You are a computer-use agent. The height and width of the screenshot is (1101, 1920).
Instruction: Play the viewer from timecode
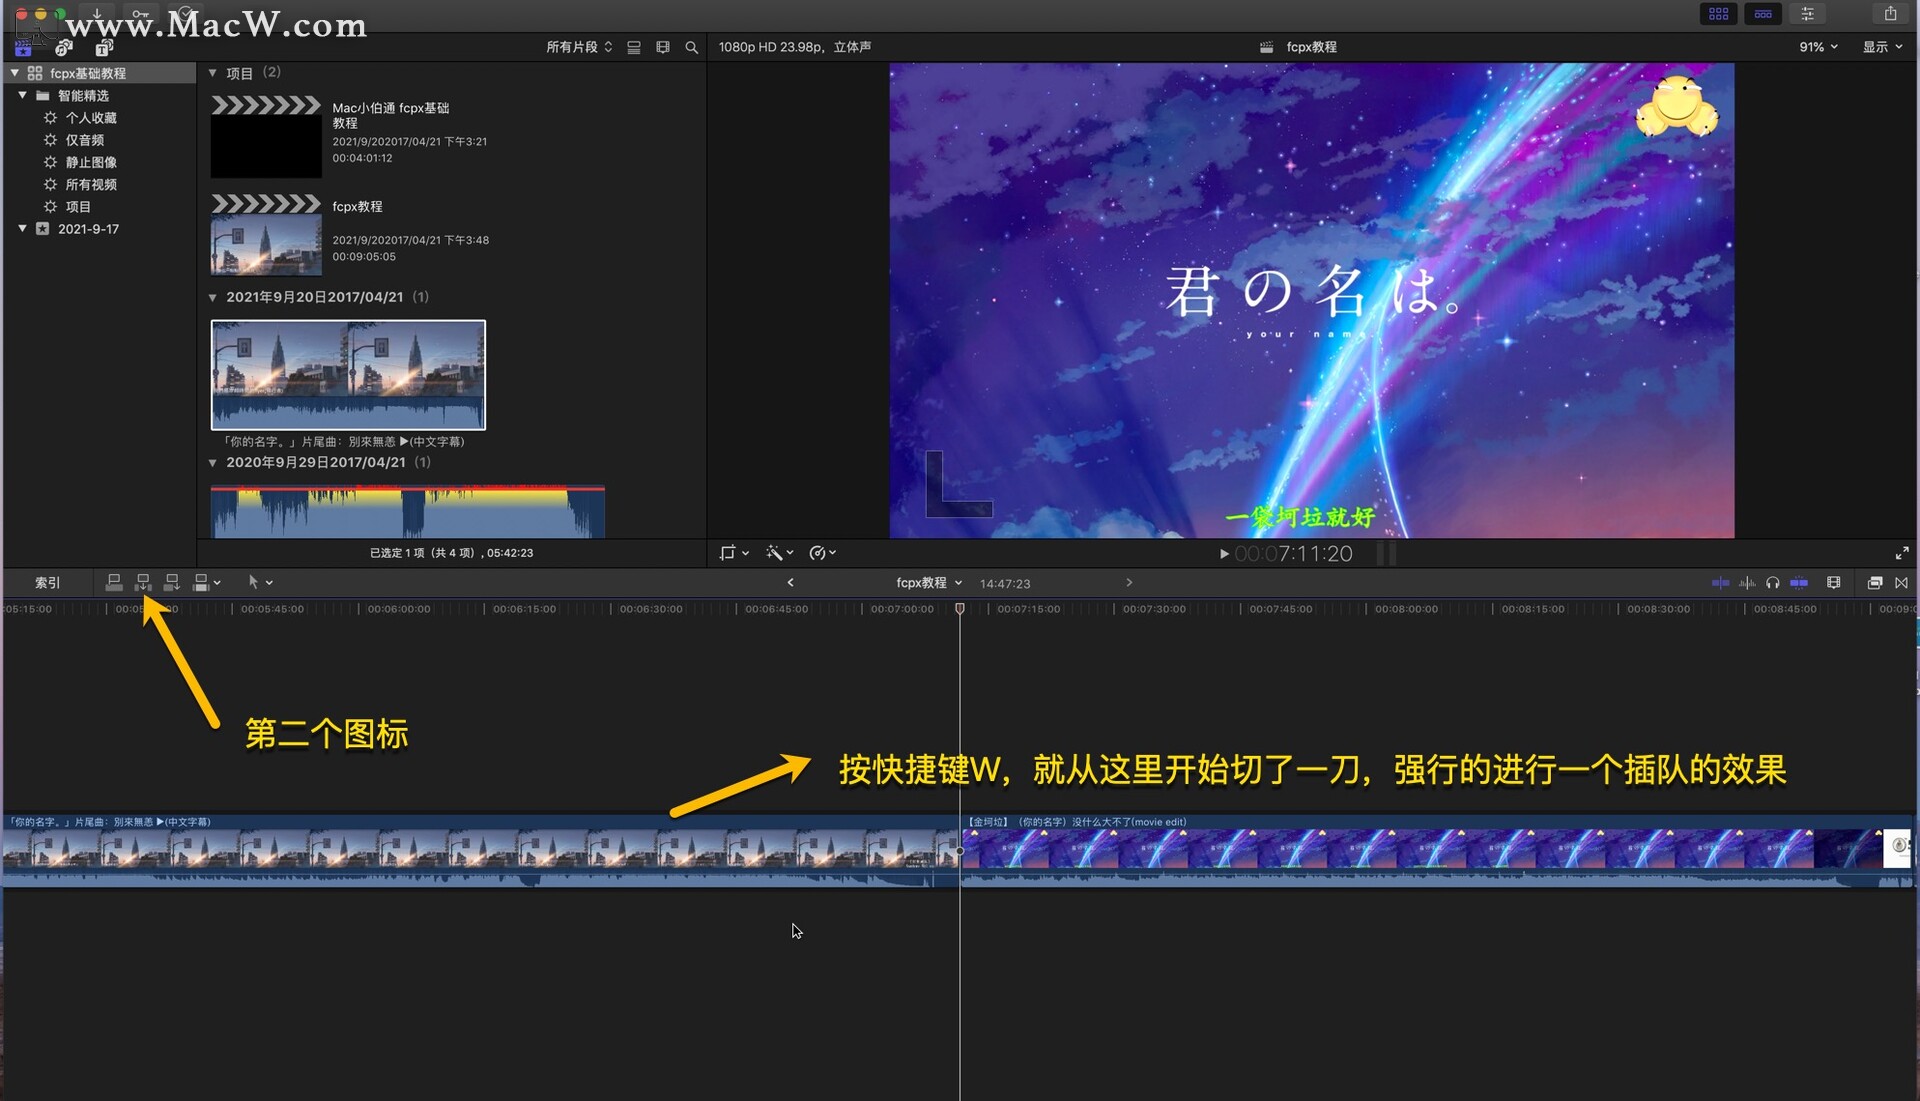click(x=1224, y=554)
